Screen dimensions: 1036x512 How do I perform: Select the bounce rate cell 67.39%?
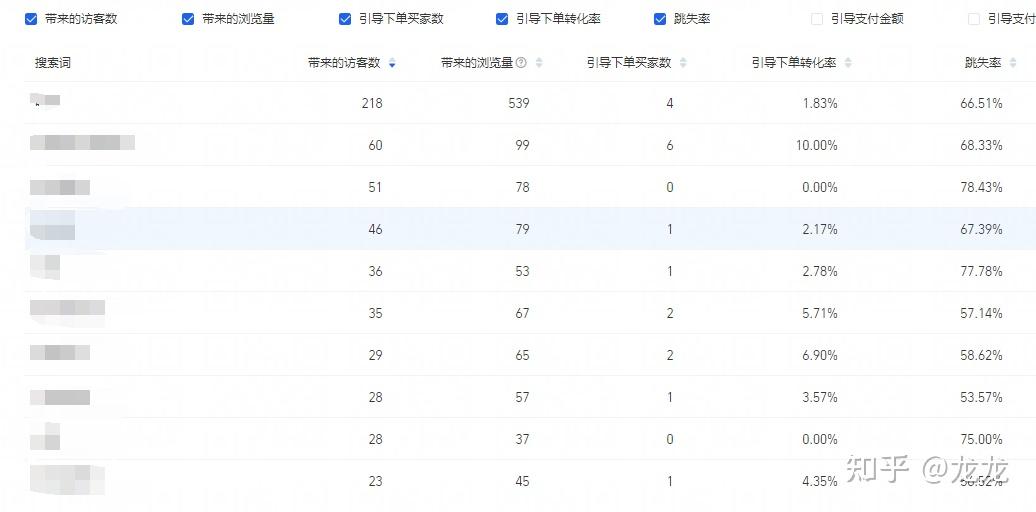click(981, 229)
